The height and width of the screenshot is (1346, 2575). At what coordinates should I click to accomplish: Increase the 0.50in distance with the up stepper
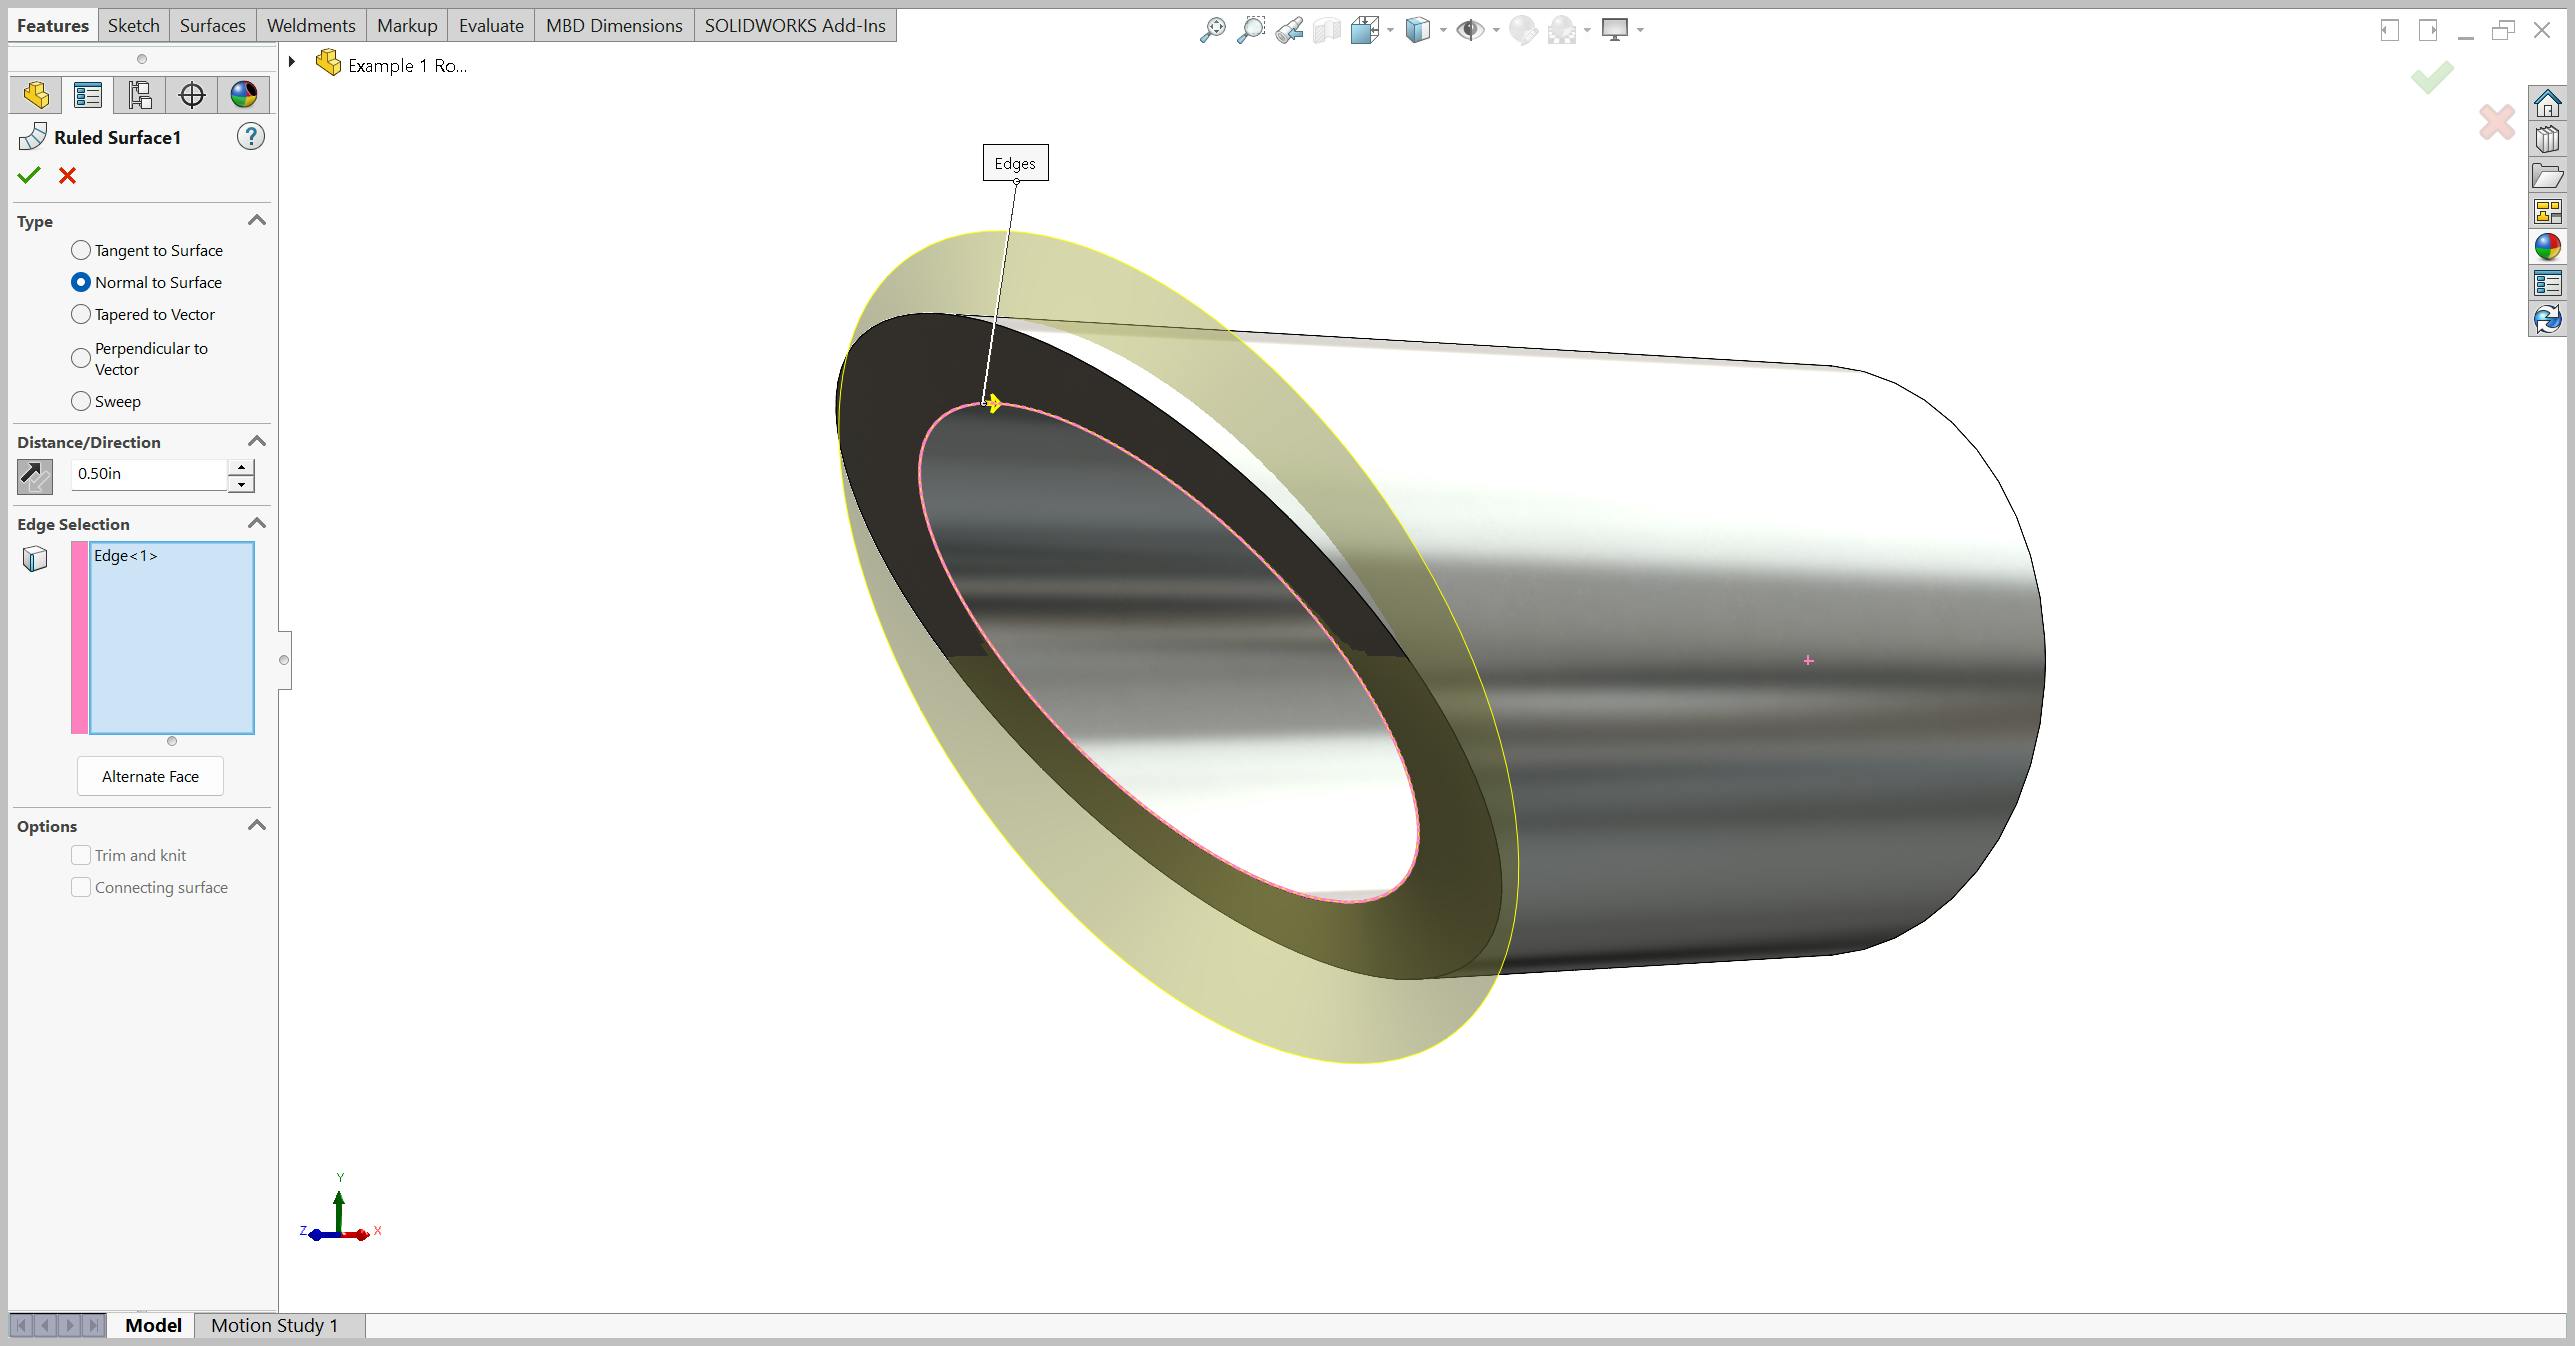pyautogui.click(x=240, y=467)
